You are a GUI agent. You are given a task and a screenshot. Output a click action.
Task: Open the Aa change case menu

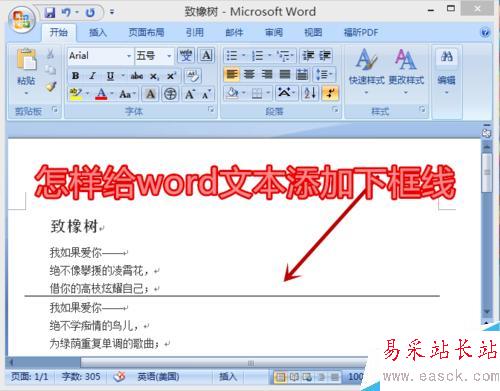pos(127,94)
